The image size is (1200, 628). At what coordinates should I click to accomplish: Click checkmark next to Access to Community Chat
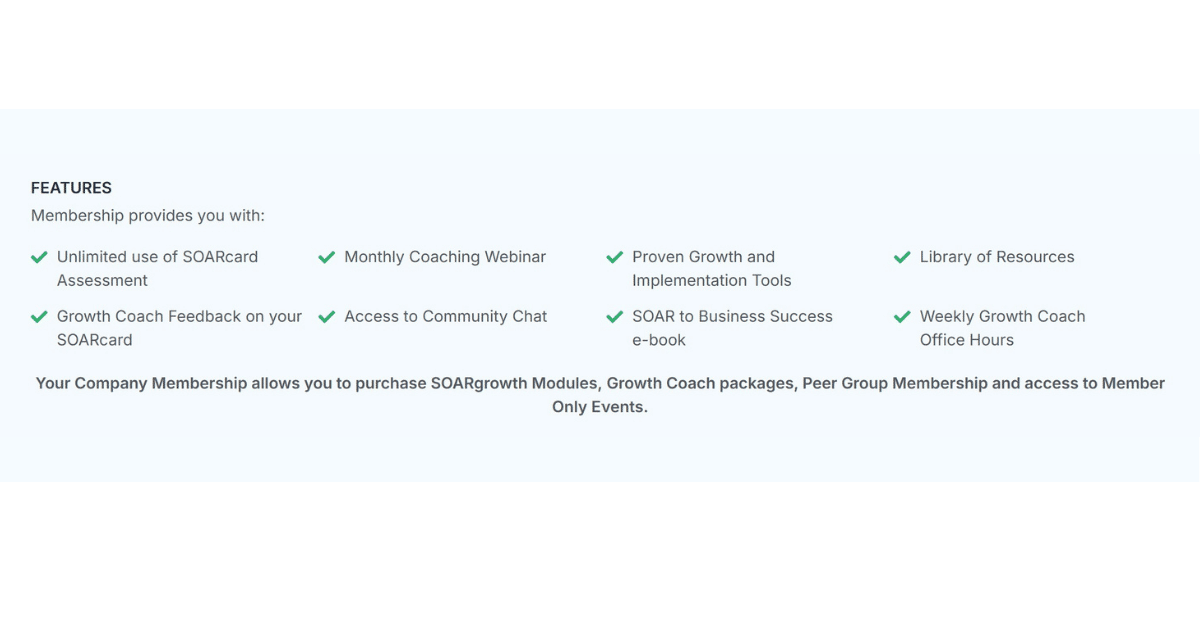(x=326, y=317)
